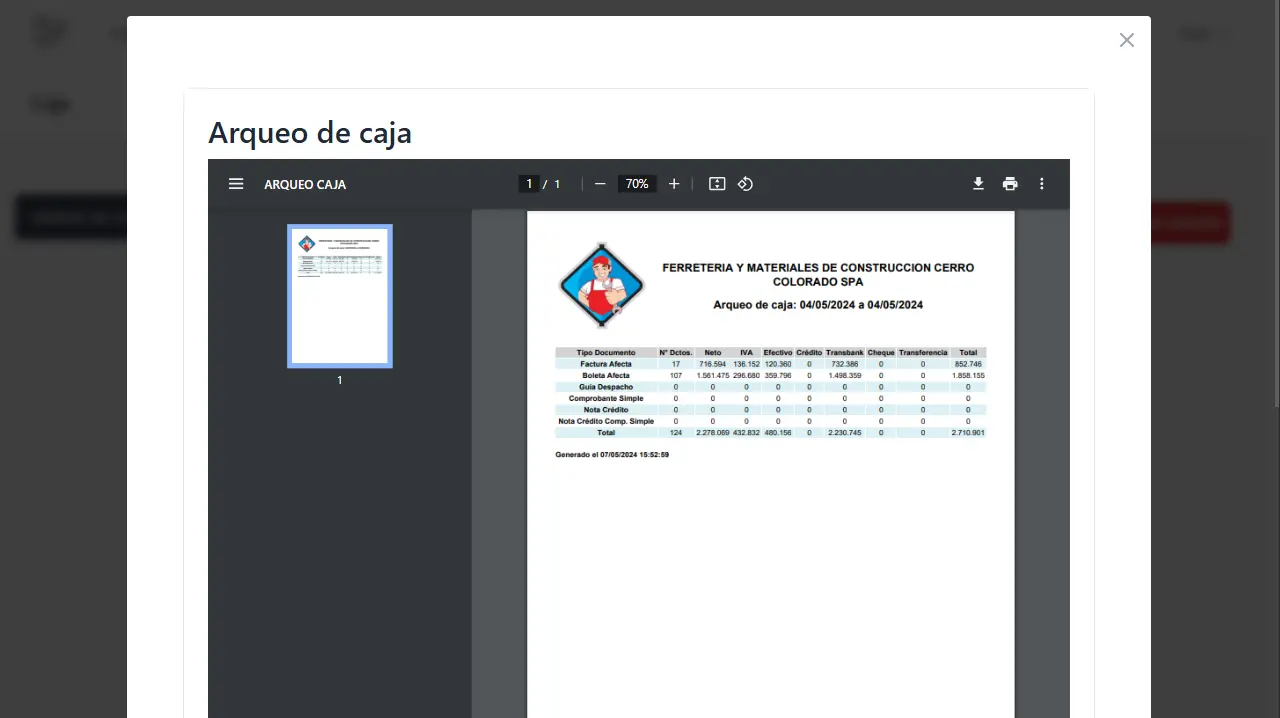Screen dimensions: 1280x718
Task: Click the Boleta Afecta table row
Action: click(605, 376)
